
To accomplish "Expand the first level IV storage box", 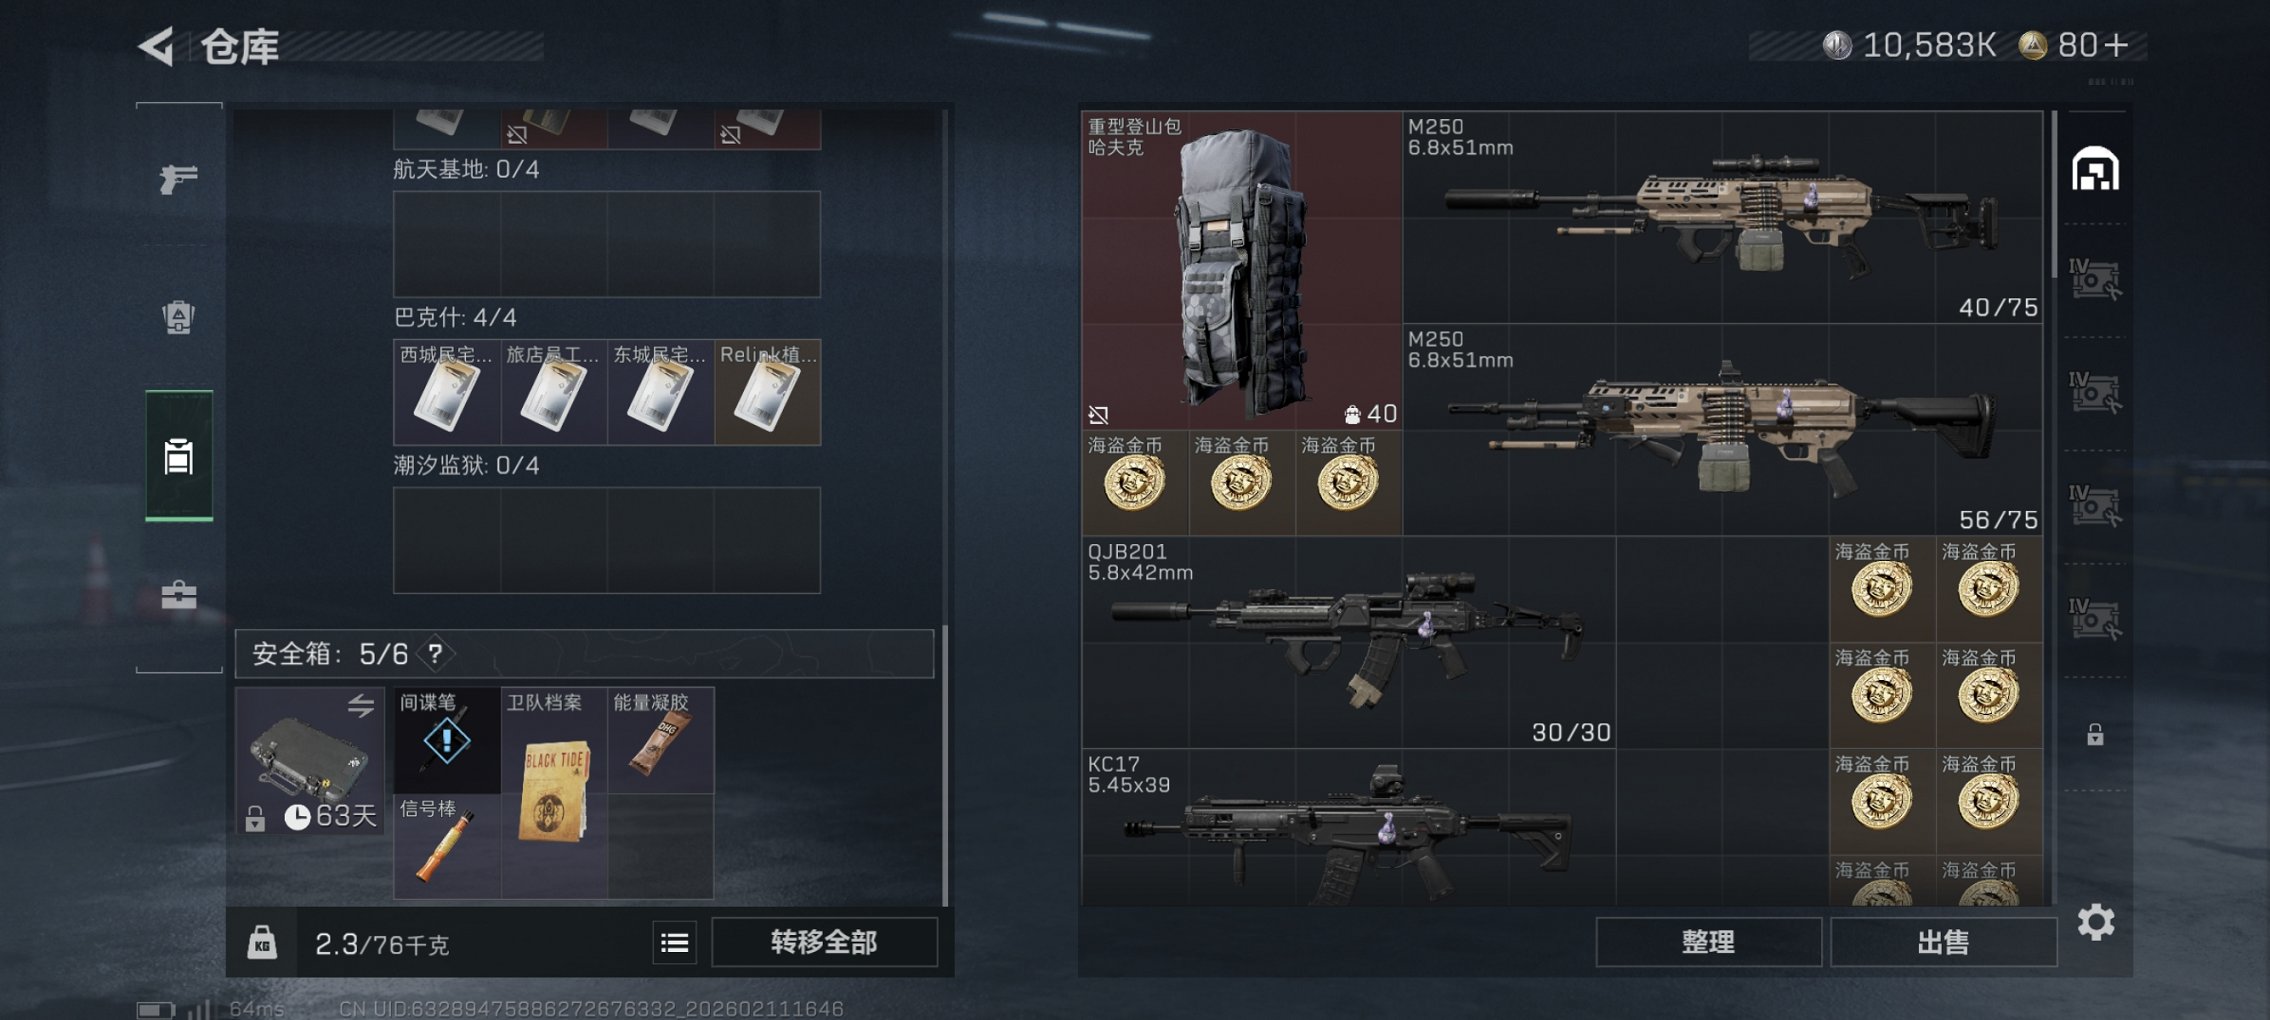I will (x=2095, y=280).
